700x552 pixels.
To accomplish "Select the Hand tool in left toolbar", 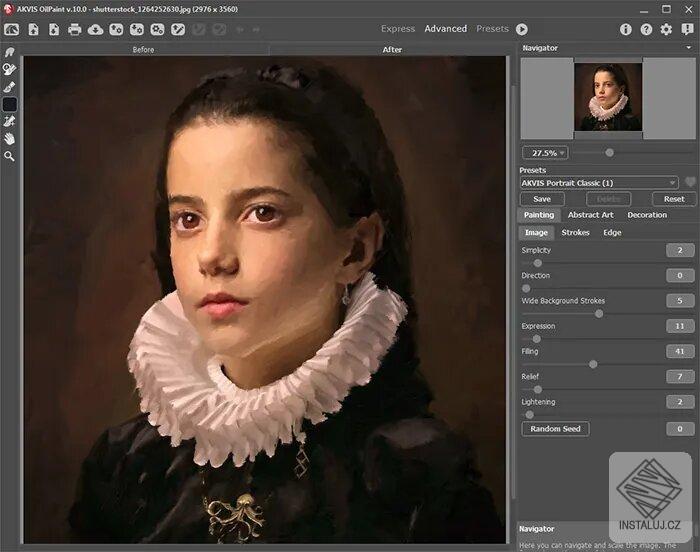I will [x=10, y=138].
